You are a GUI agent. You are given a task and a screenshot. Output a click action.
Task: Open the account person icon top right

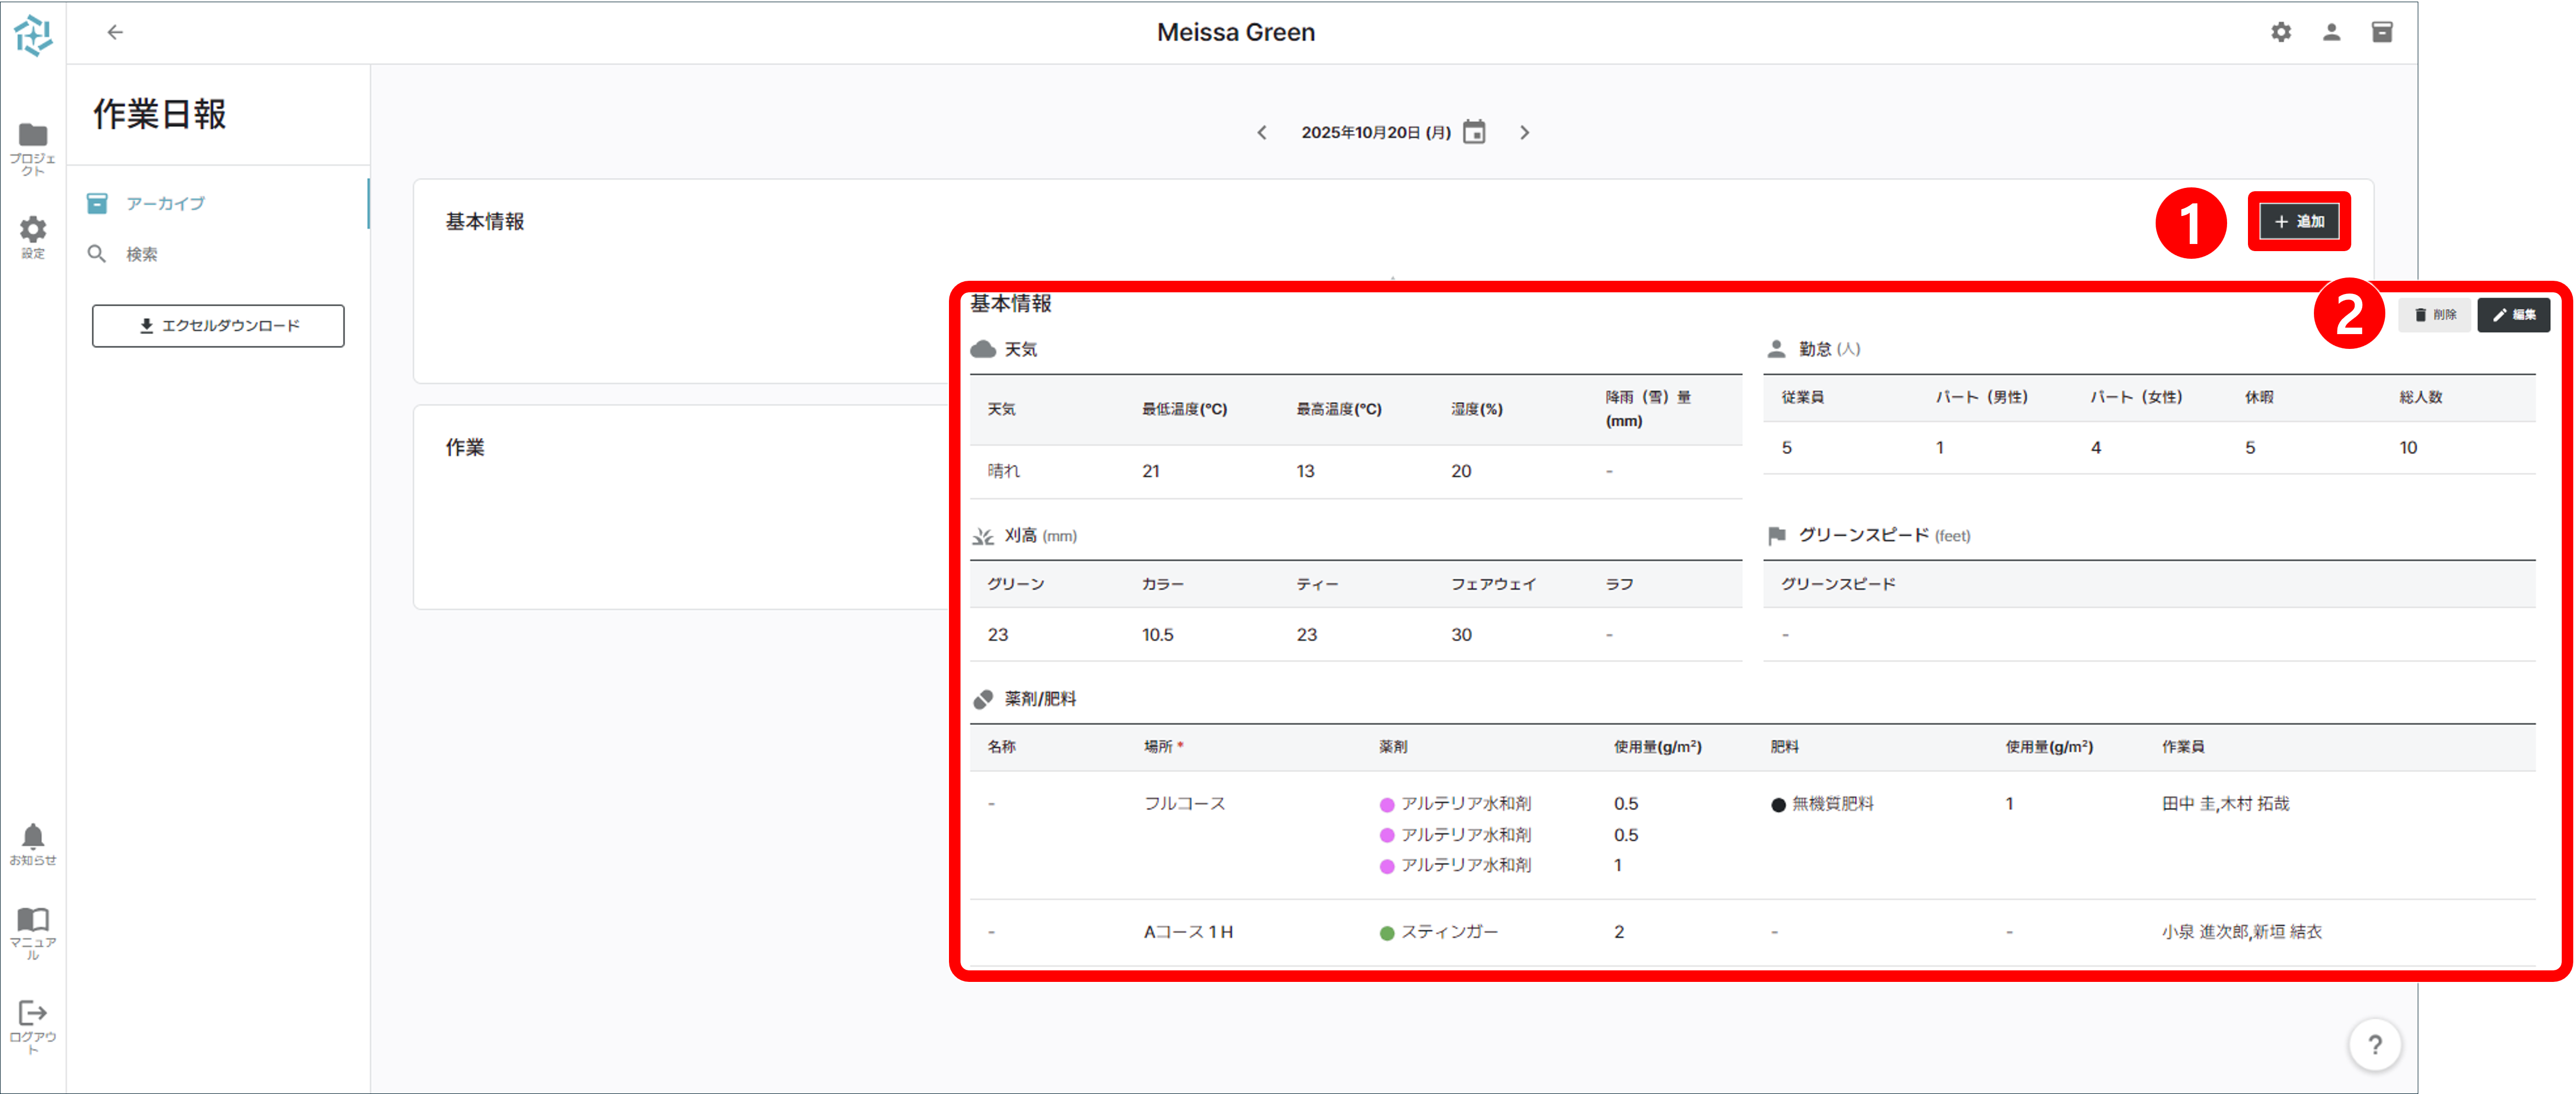(2331, 32)
